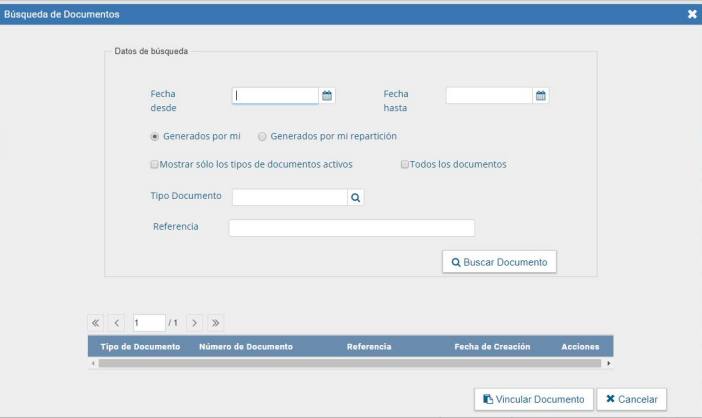Click inside the Fecha hasta date field
The height and width of the screenshot is (418, 702).
click(489, 96)
